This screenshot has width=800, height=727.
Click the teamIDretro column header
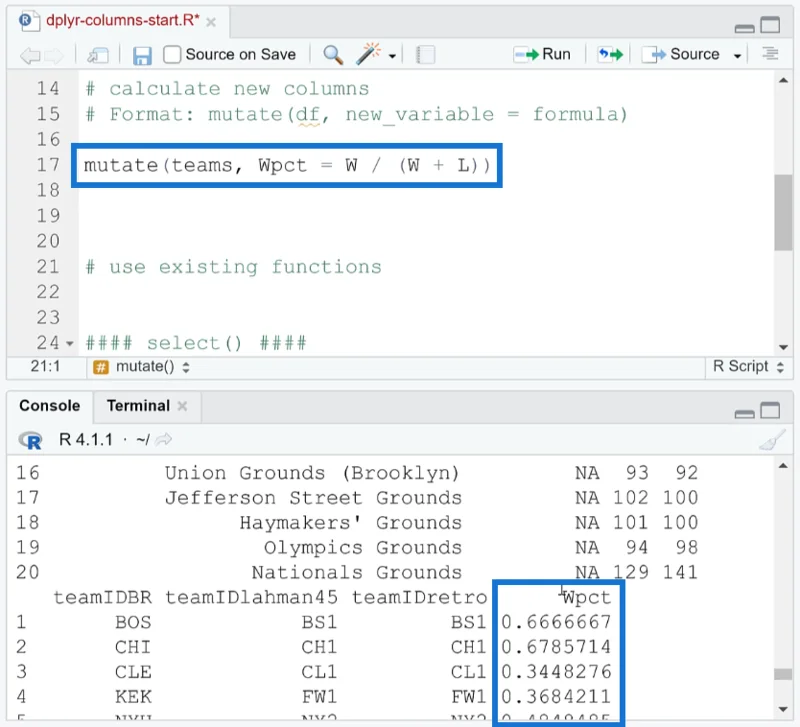click(x=419, y=597)
